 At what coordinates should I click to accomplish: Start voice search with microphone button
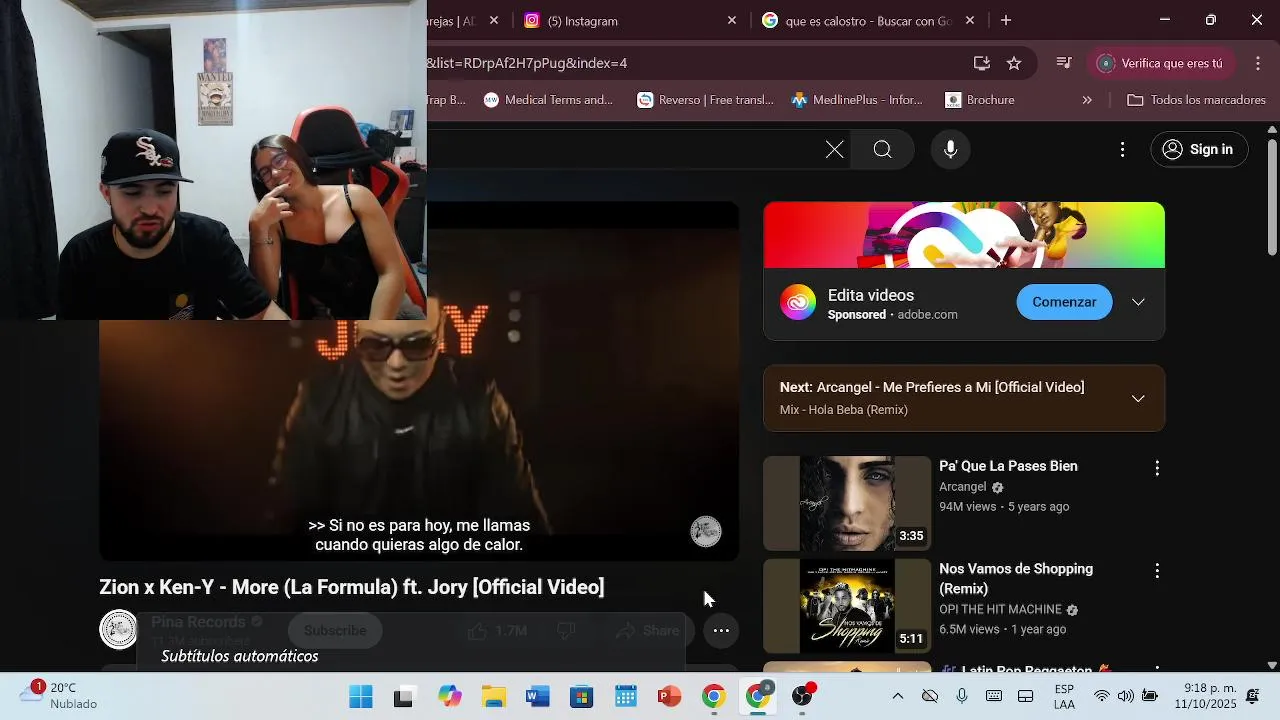coord(951,150)
